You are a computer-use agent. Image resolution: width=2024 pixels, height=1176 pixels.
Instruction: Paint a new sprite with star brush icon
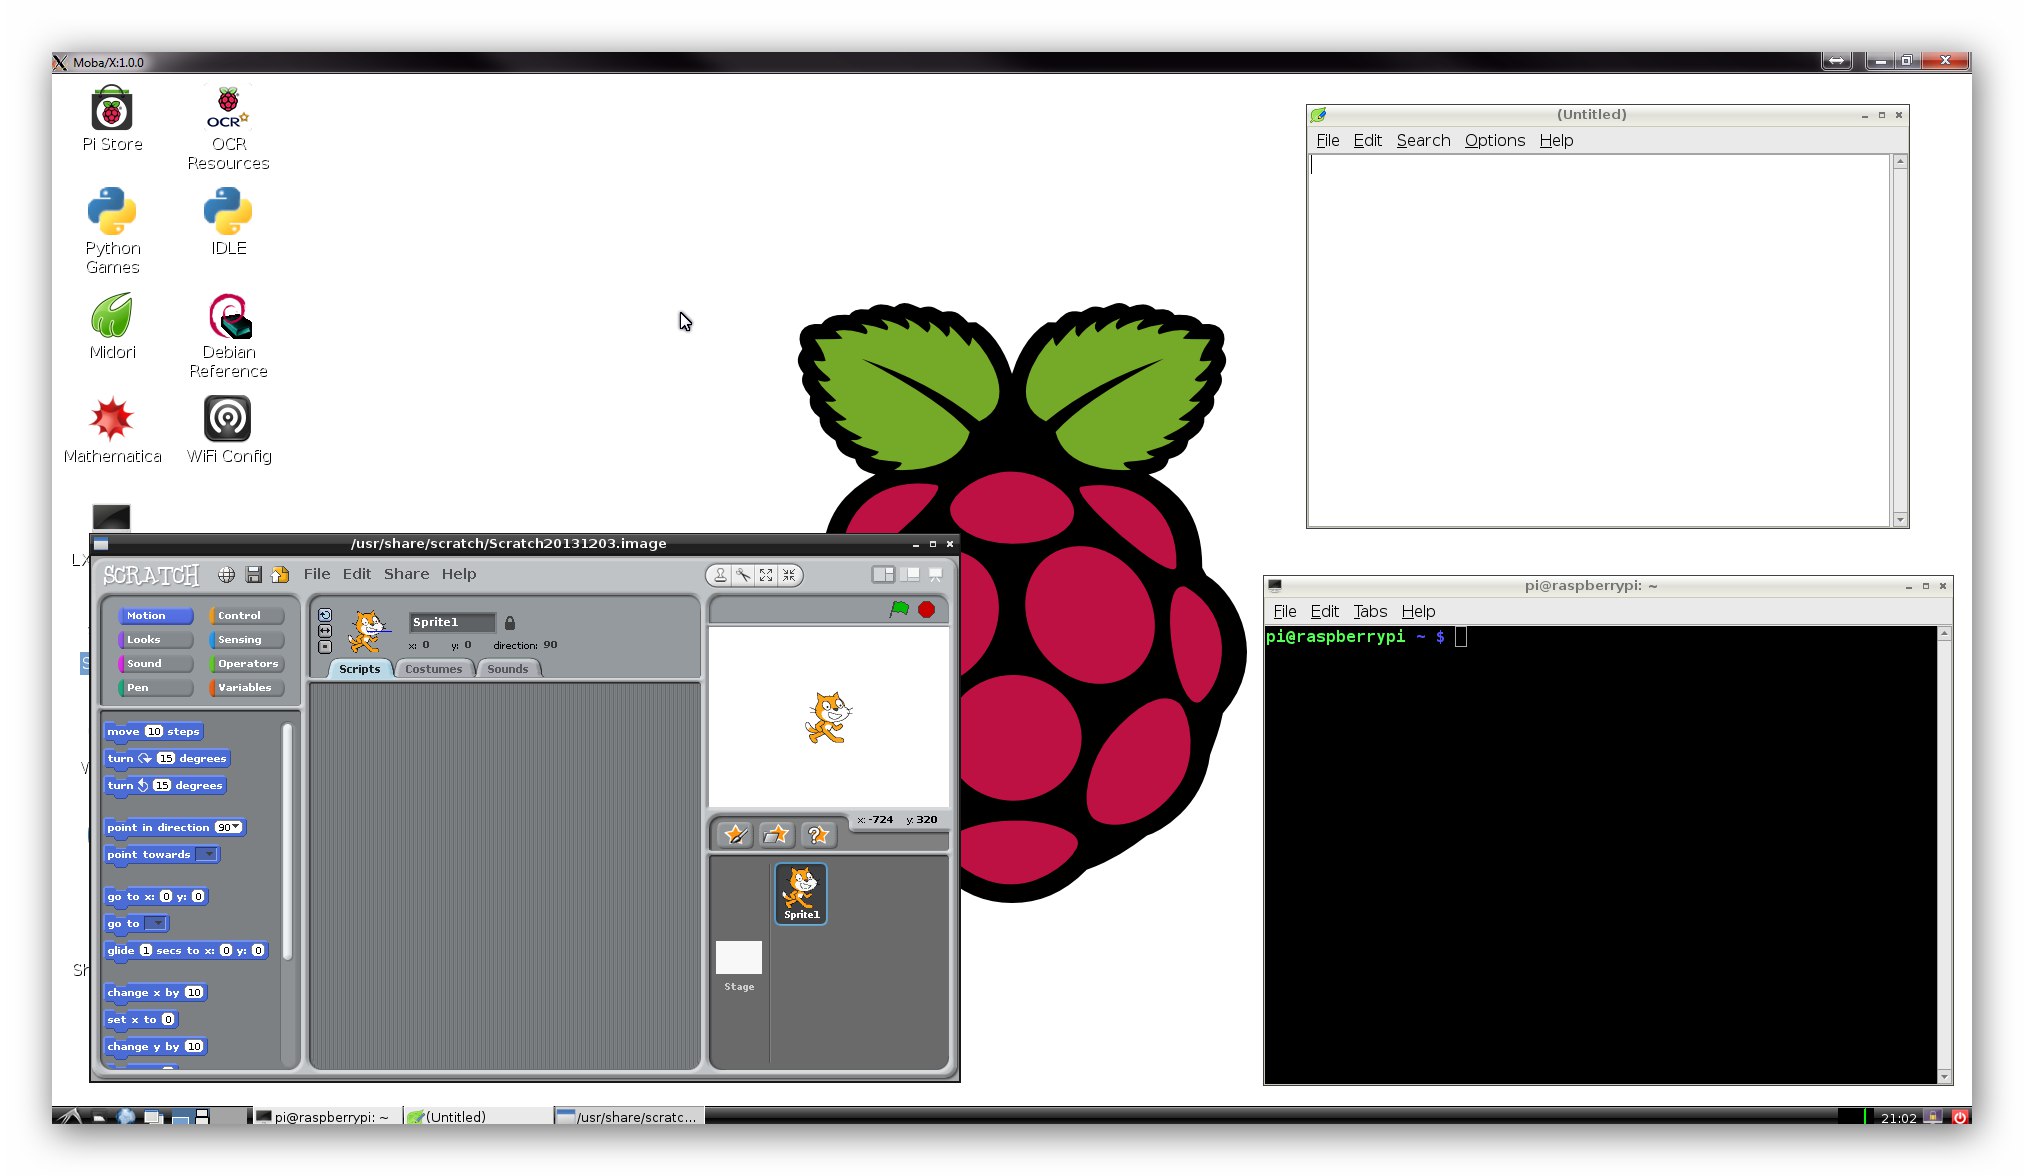click(736, 834)
